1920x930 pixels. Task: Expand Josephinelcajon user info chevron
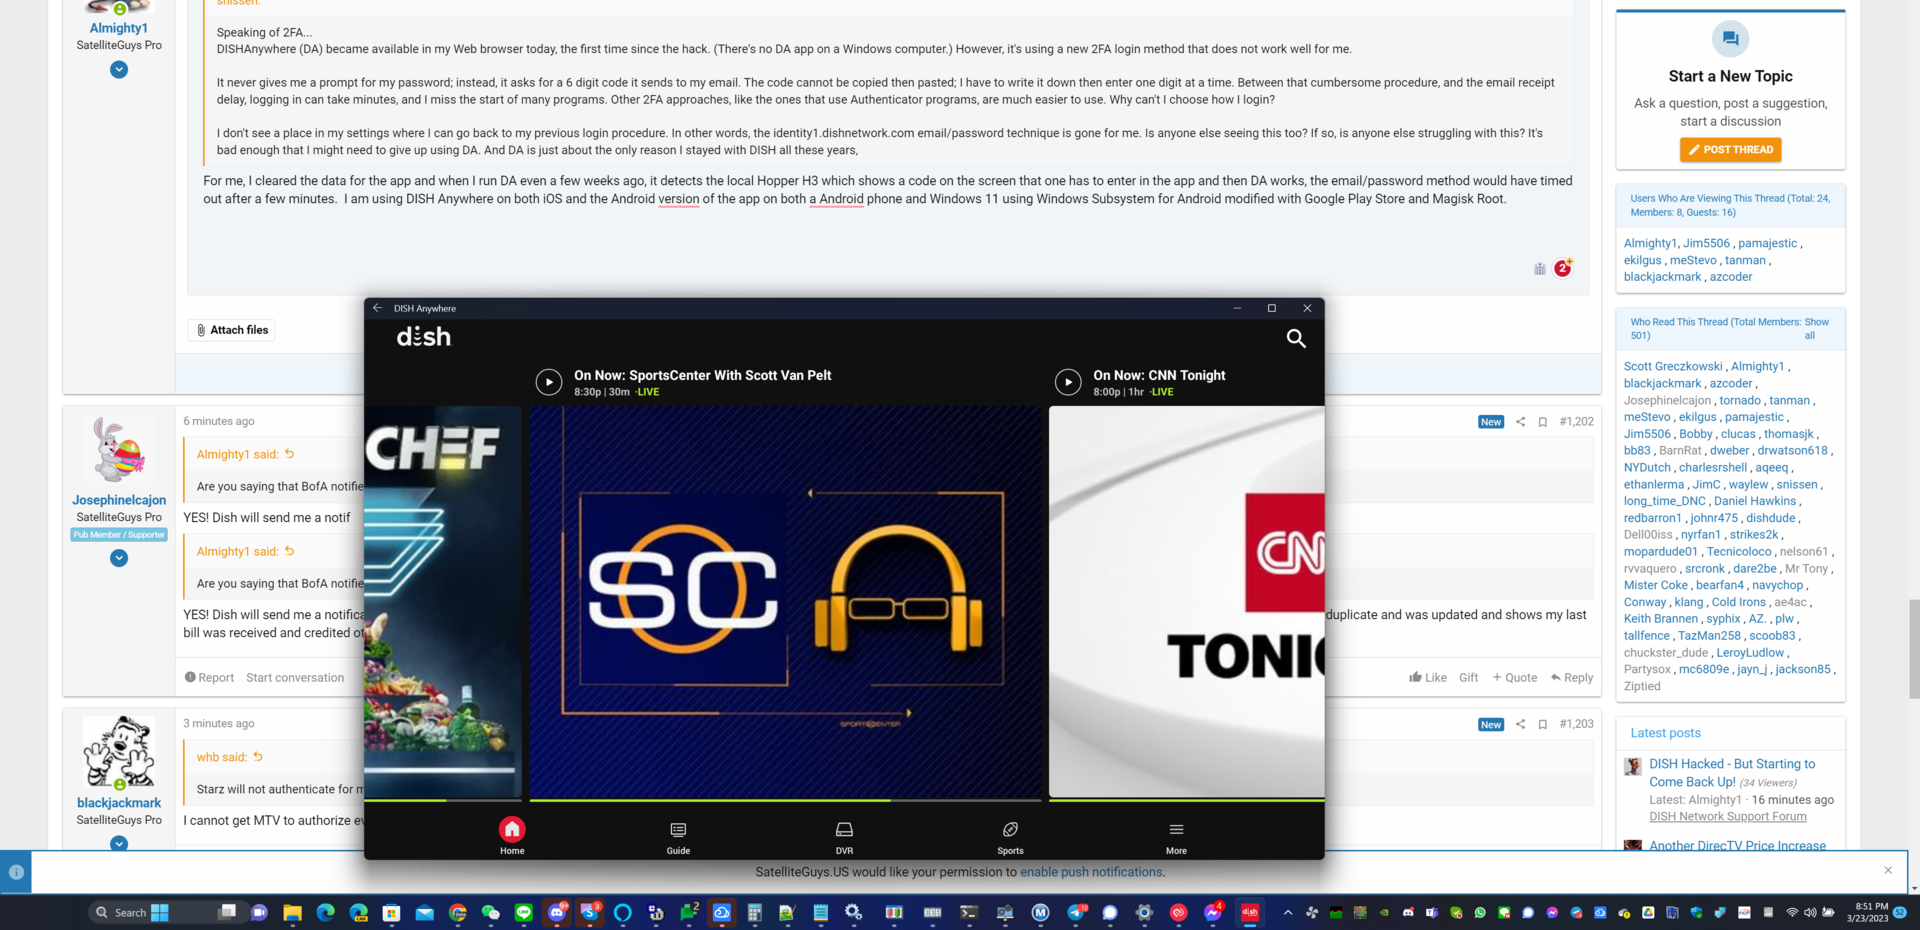pyautogui.click(x=119, y=558)
